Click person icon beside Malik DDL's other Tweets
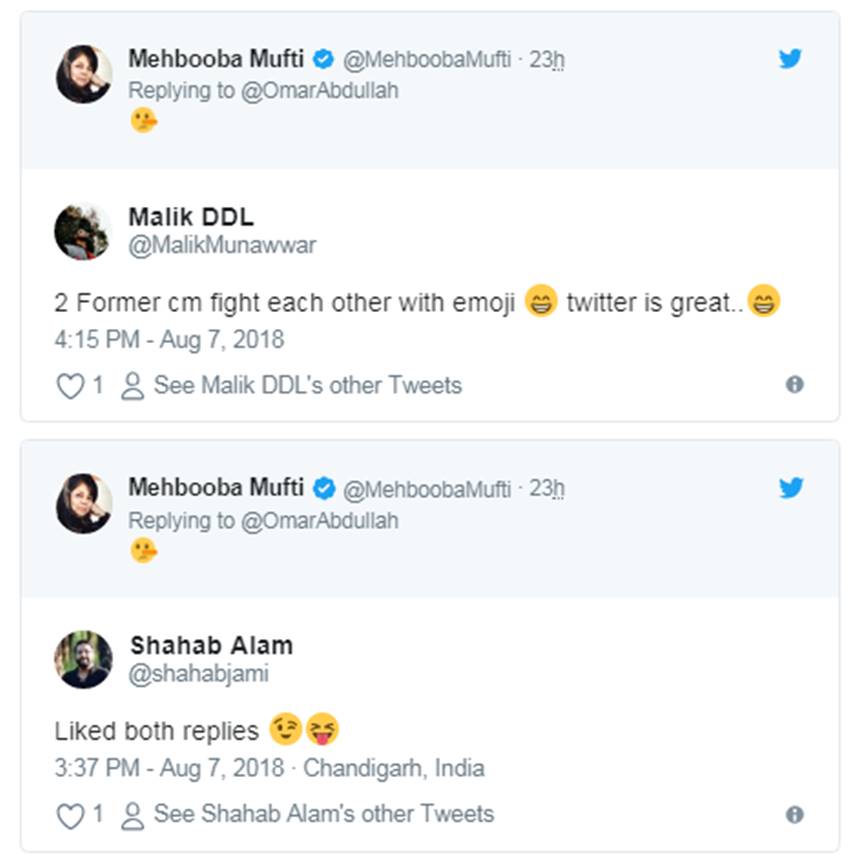This screenshot has width=850, height=857. (132, 386)
